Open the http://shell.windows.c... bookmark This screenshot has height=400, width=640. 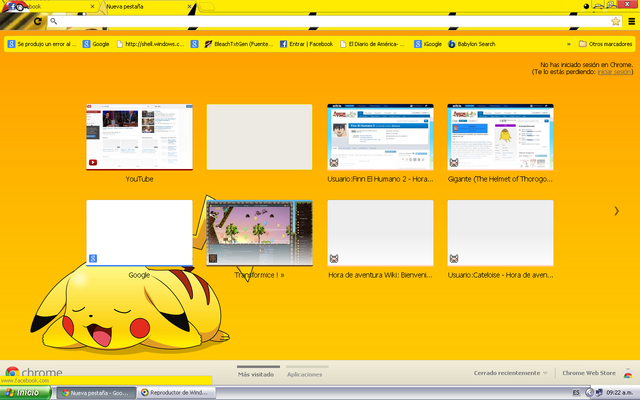coord(150,44)
